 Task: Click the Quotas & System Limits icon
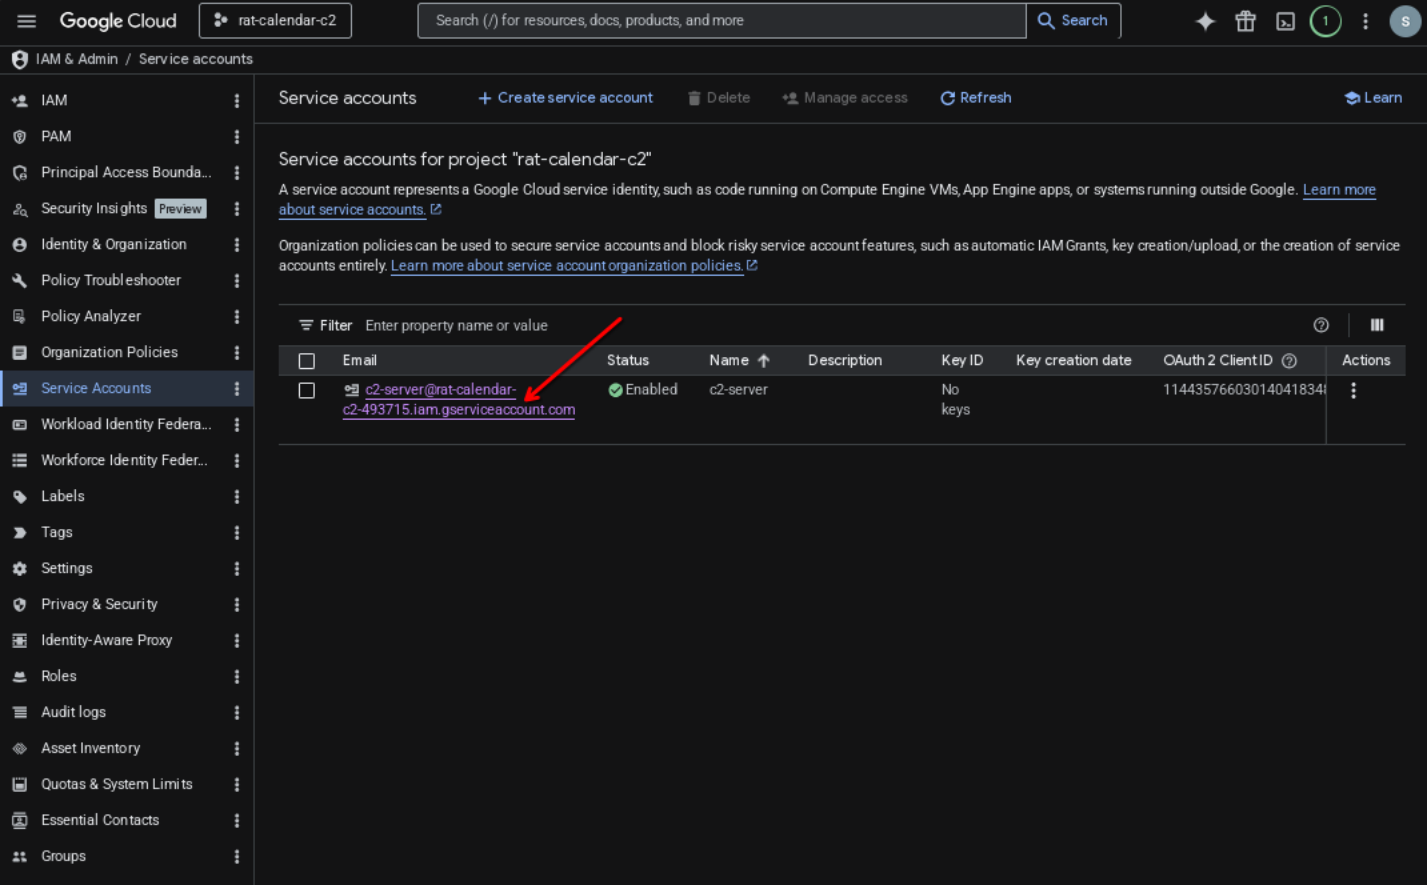(19, 784)
